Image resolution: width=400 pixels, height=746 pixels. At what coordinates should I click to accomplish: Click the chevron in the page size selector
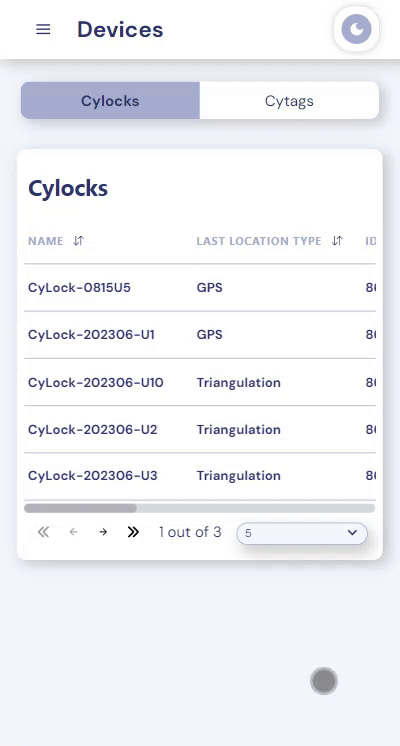click(352, 532)
